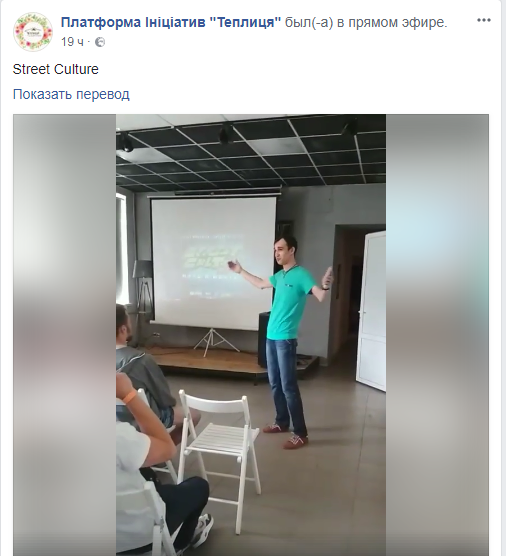The height and width of the screenshot is (556, 506).
Task: Play the Street Culture live video
Action: pyautogui.click(x=251, y=335)
